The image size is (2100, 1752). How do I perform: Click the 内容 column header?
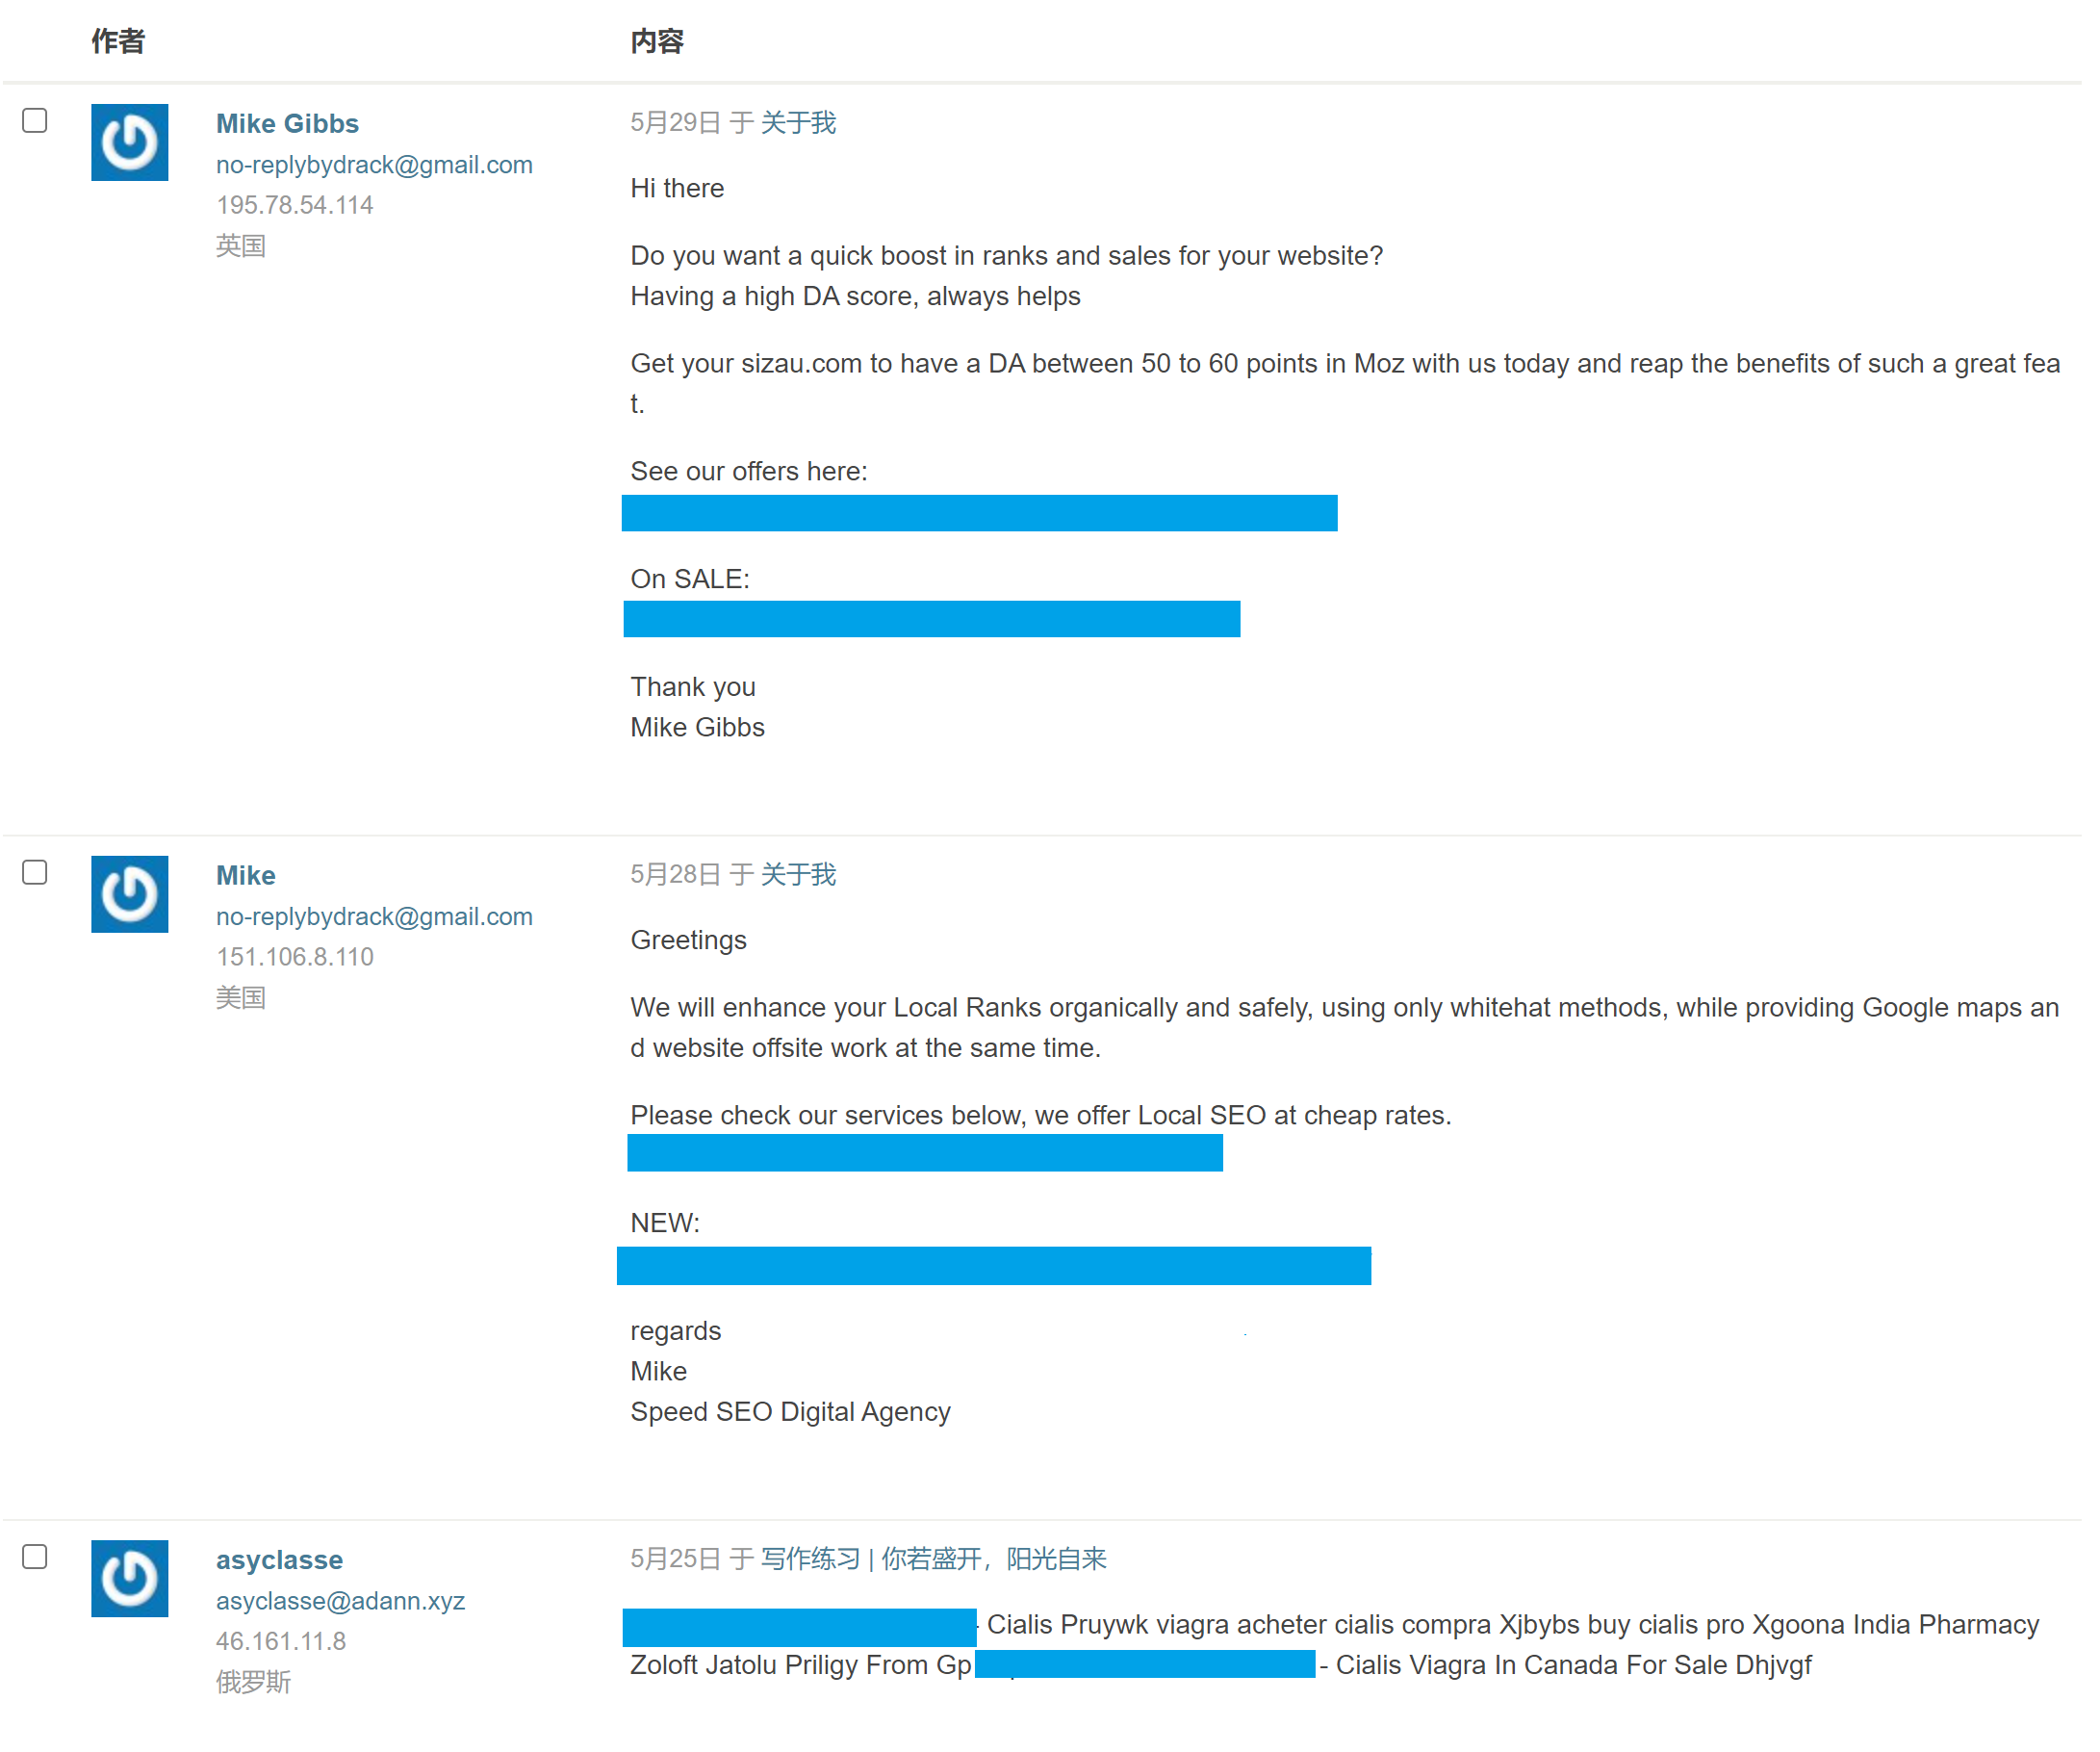(657, 41)
